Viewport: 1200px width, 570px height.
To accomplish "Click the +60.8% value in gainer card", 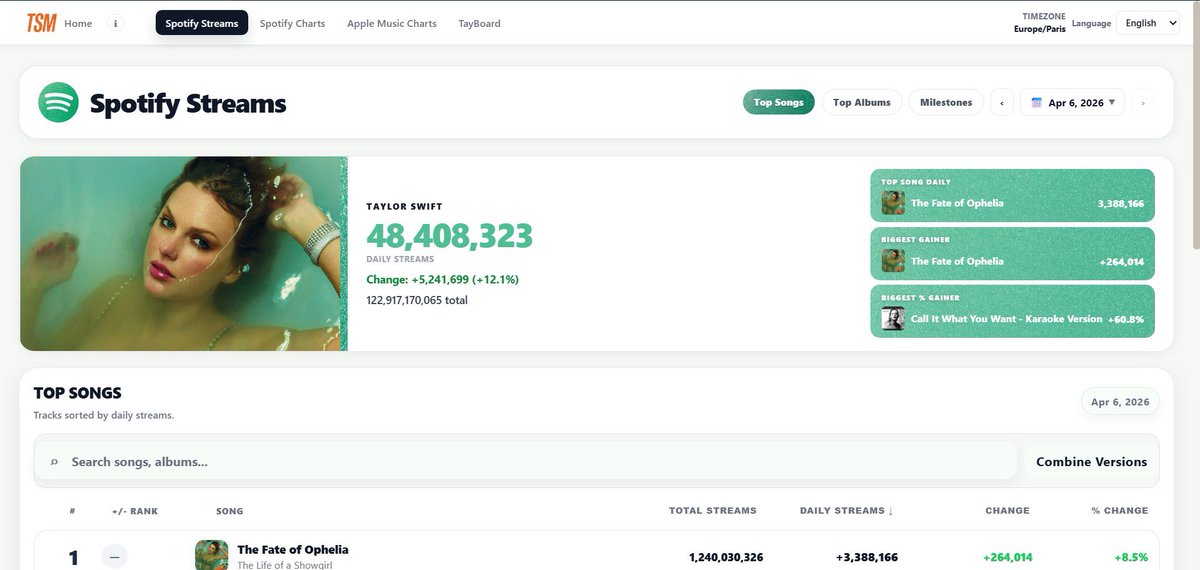I will (x=1126, y=320).
